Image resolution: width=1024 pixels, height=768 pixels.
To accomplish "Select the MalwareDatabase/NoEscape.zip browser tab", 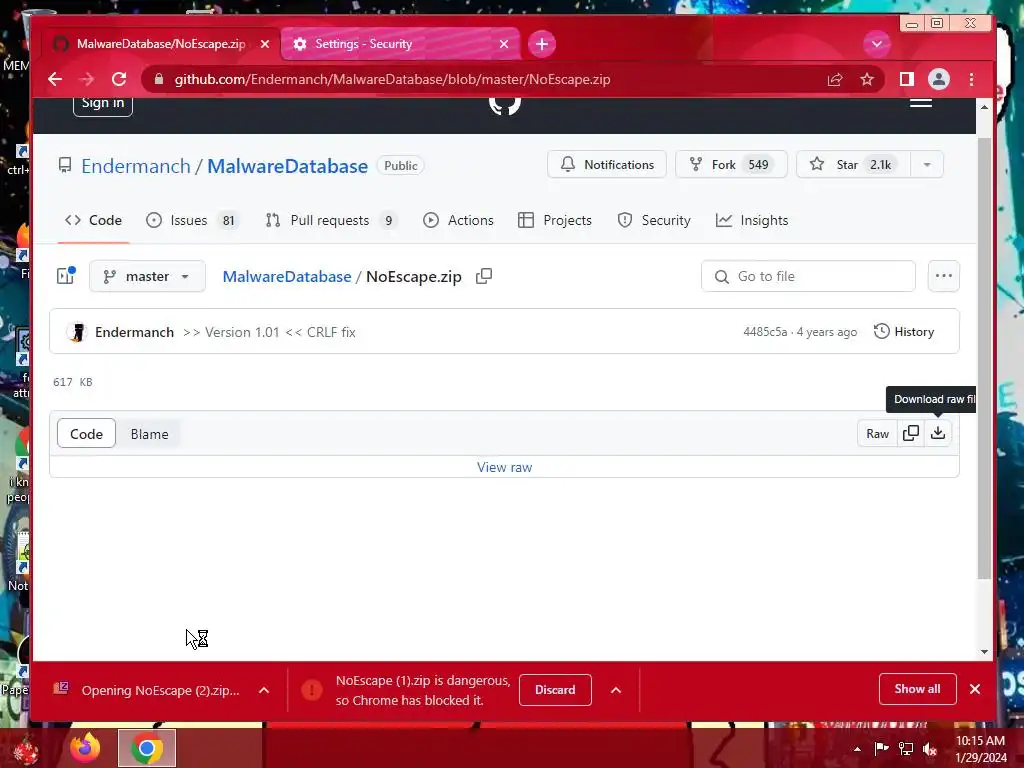I will [x=161, y=44].
